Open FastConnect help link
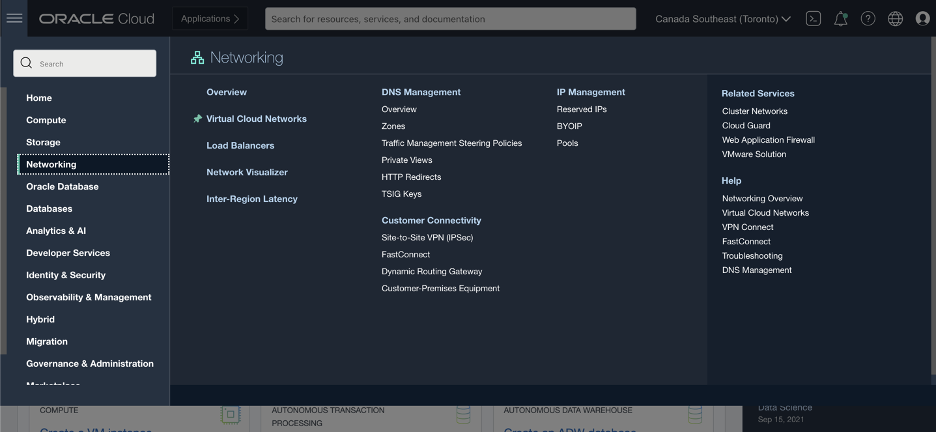This screenshot has width=936, height=432. coord(746,241)
